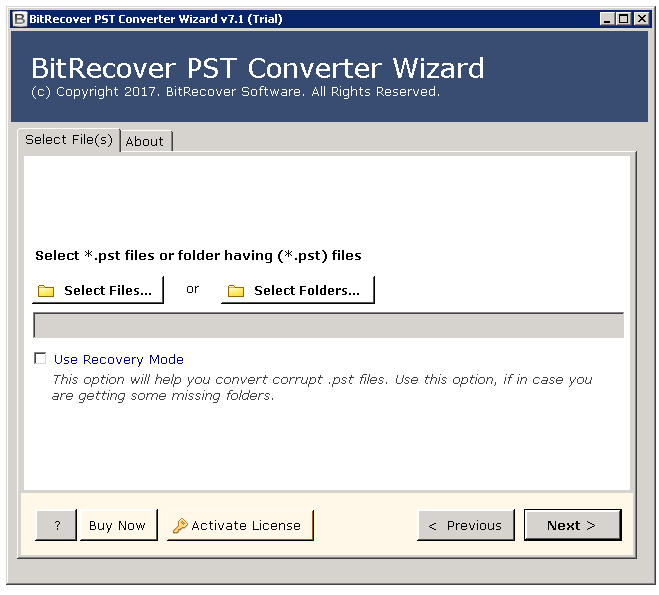Screen dimensions: 659x595
Task: Click the BitRecover app icon in title bar
Action: click(19, 19)
